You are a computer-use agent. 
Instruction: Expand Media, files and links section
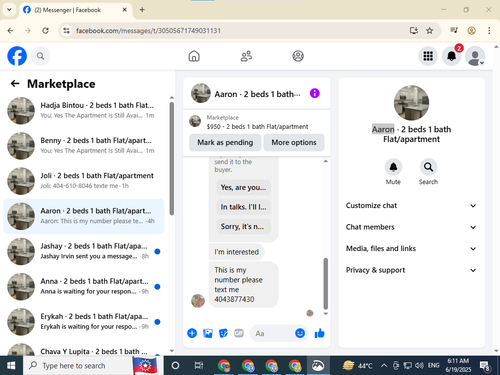click(411, 249)
